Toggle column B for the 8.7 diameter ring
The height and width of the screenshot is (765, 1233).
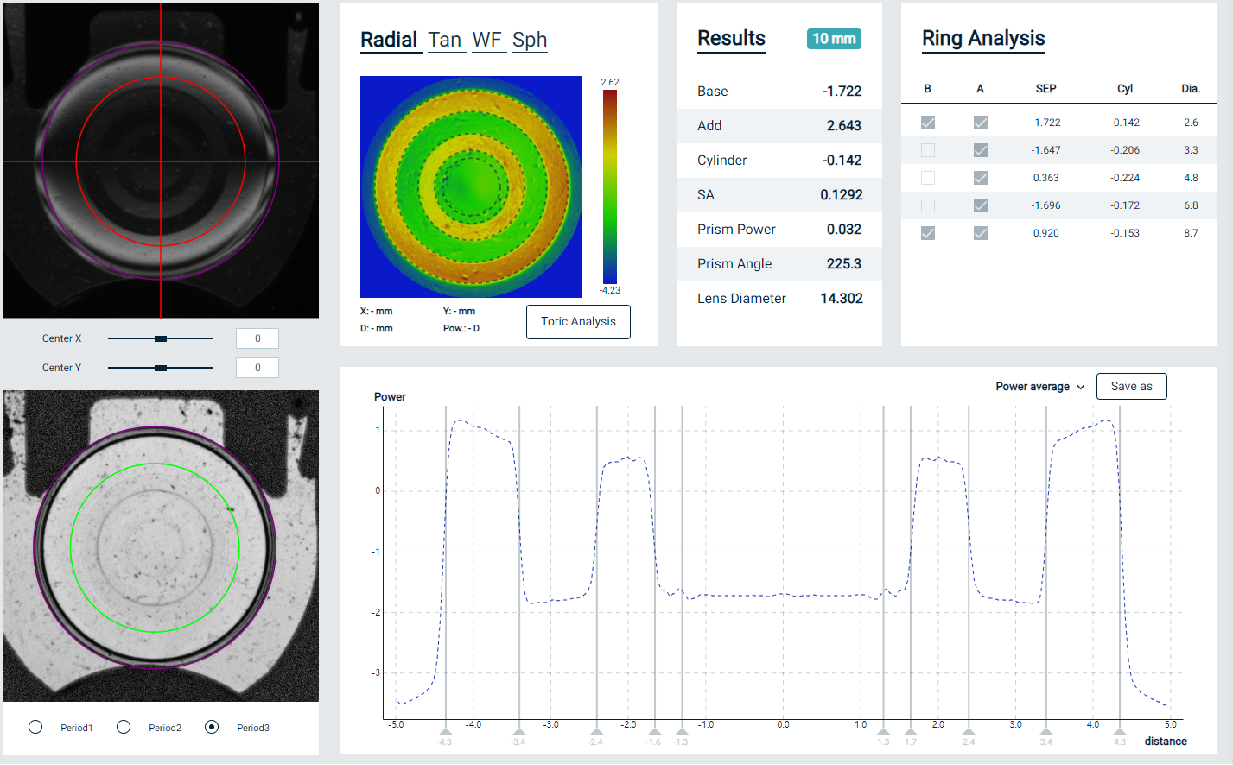coord(928,233)
